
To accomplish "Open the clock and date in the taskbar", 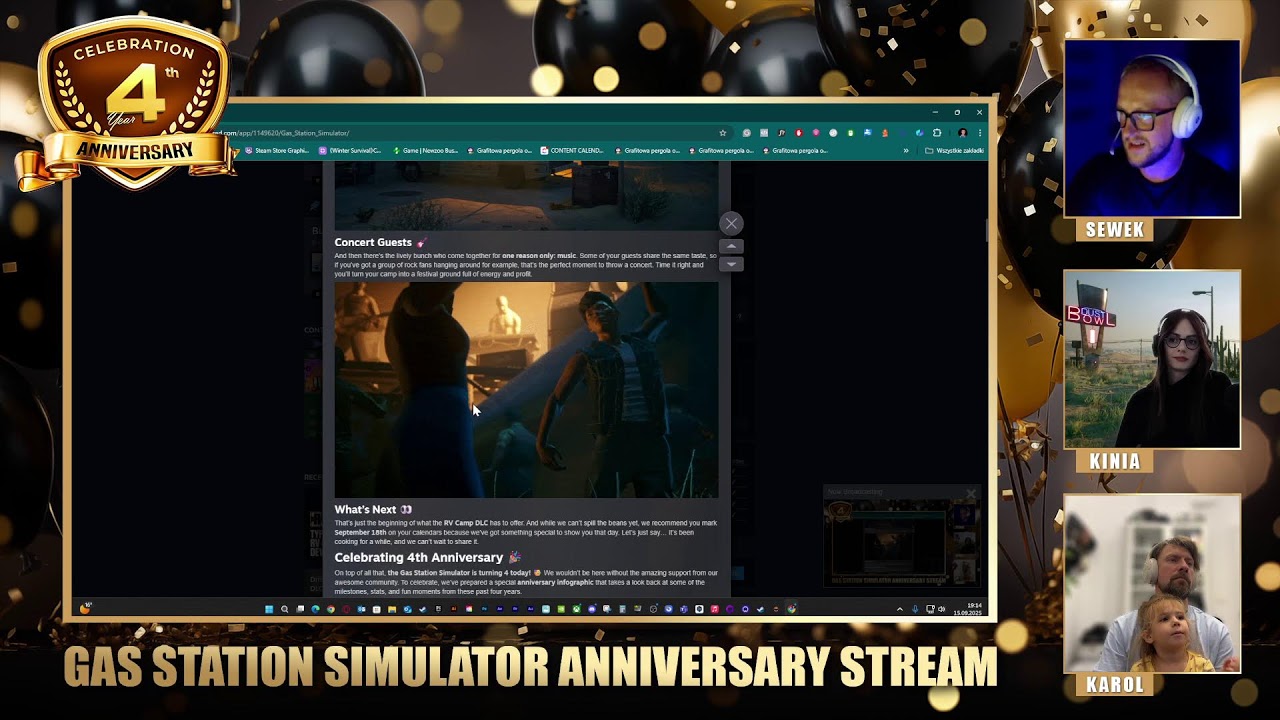I will (x=969, y=609).
